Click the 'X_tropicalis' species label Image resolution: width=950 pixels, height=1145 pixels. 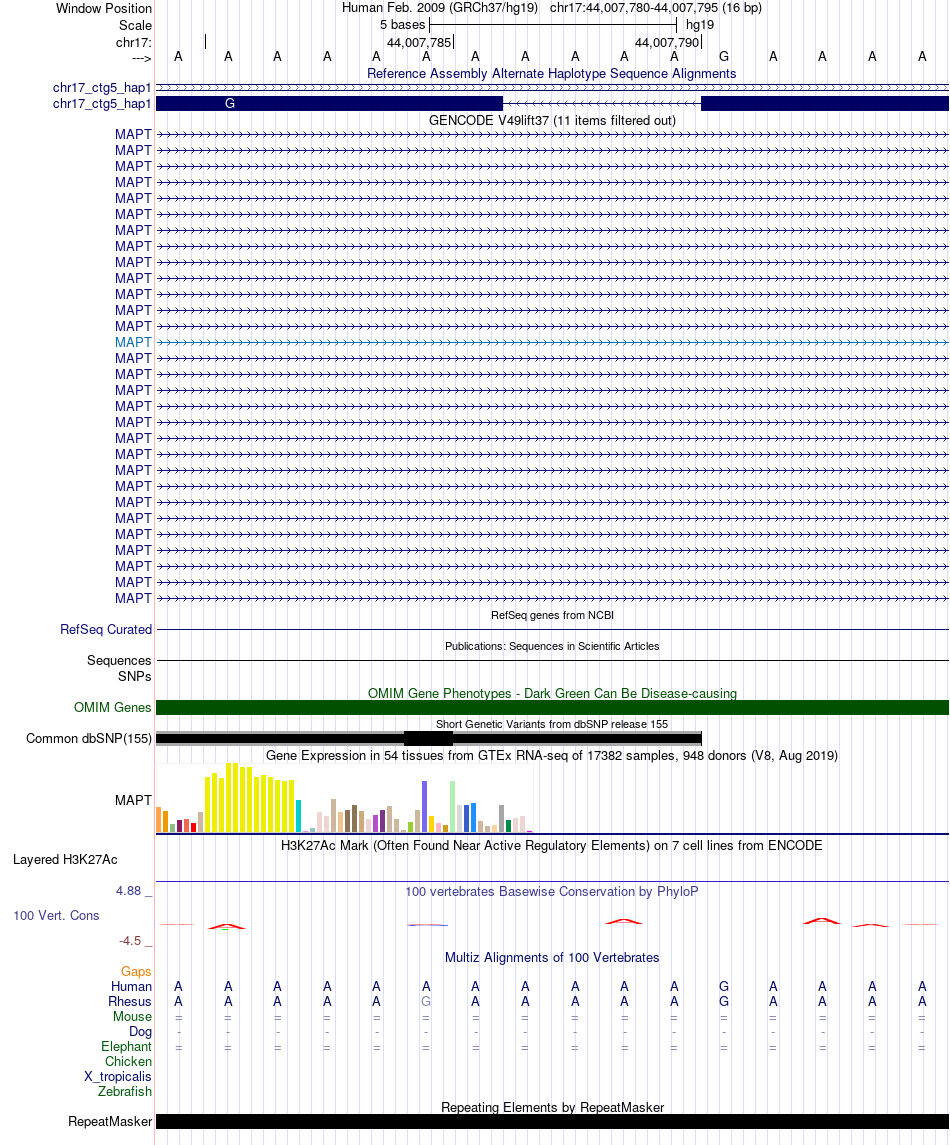point(118,1076)
